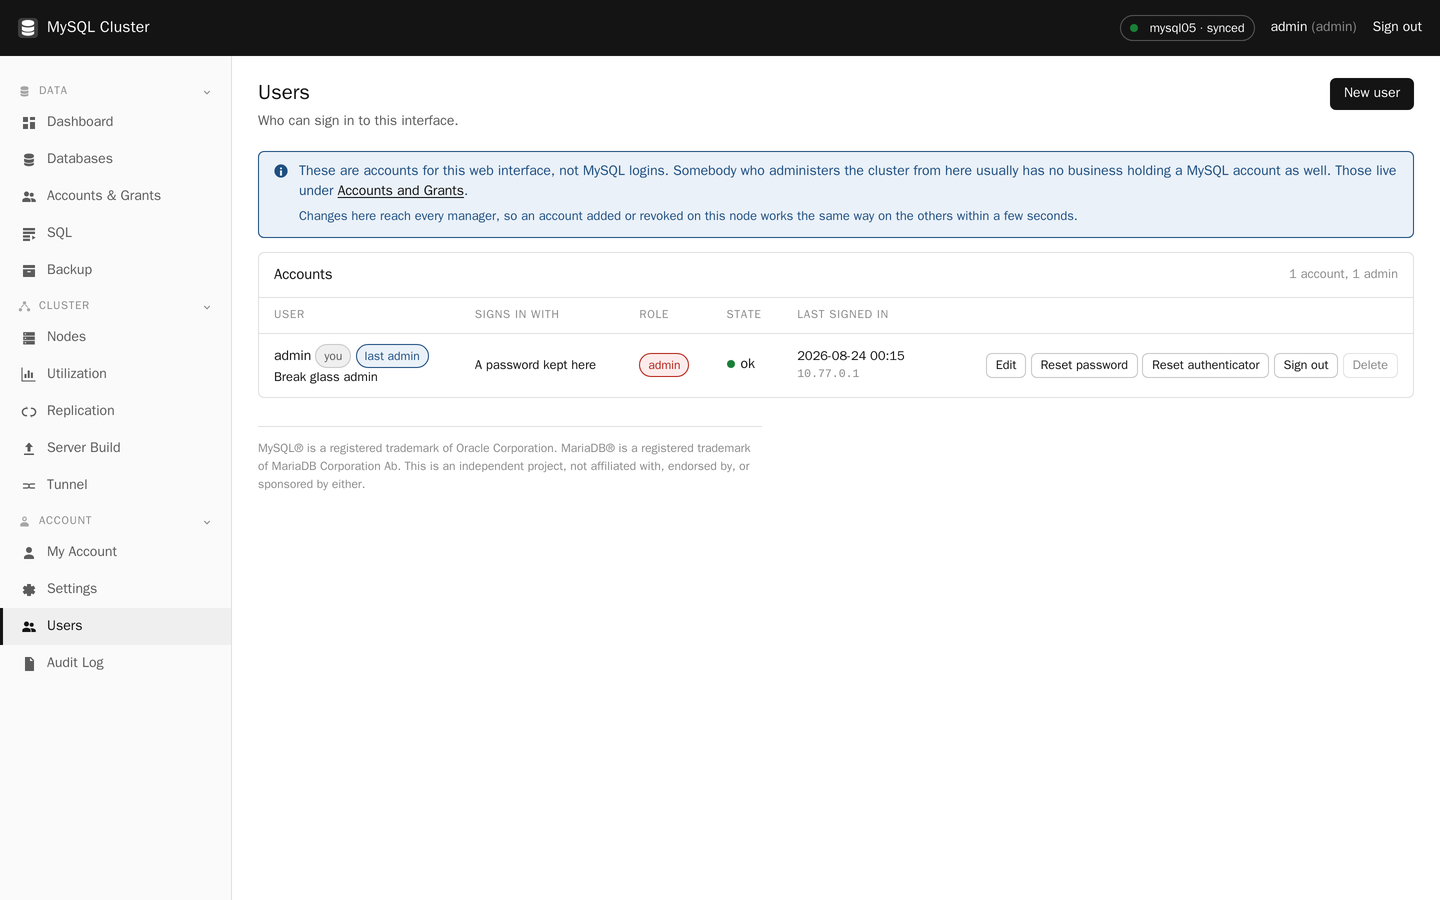Click the STATE column header
Screen dimensions: 1440x900
744,315
